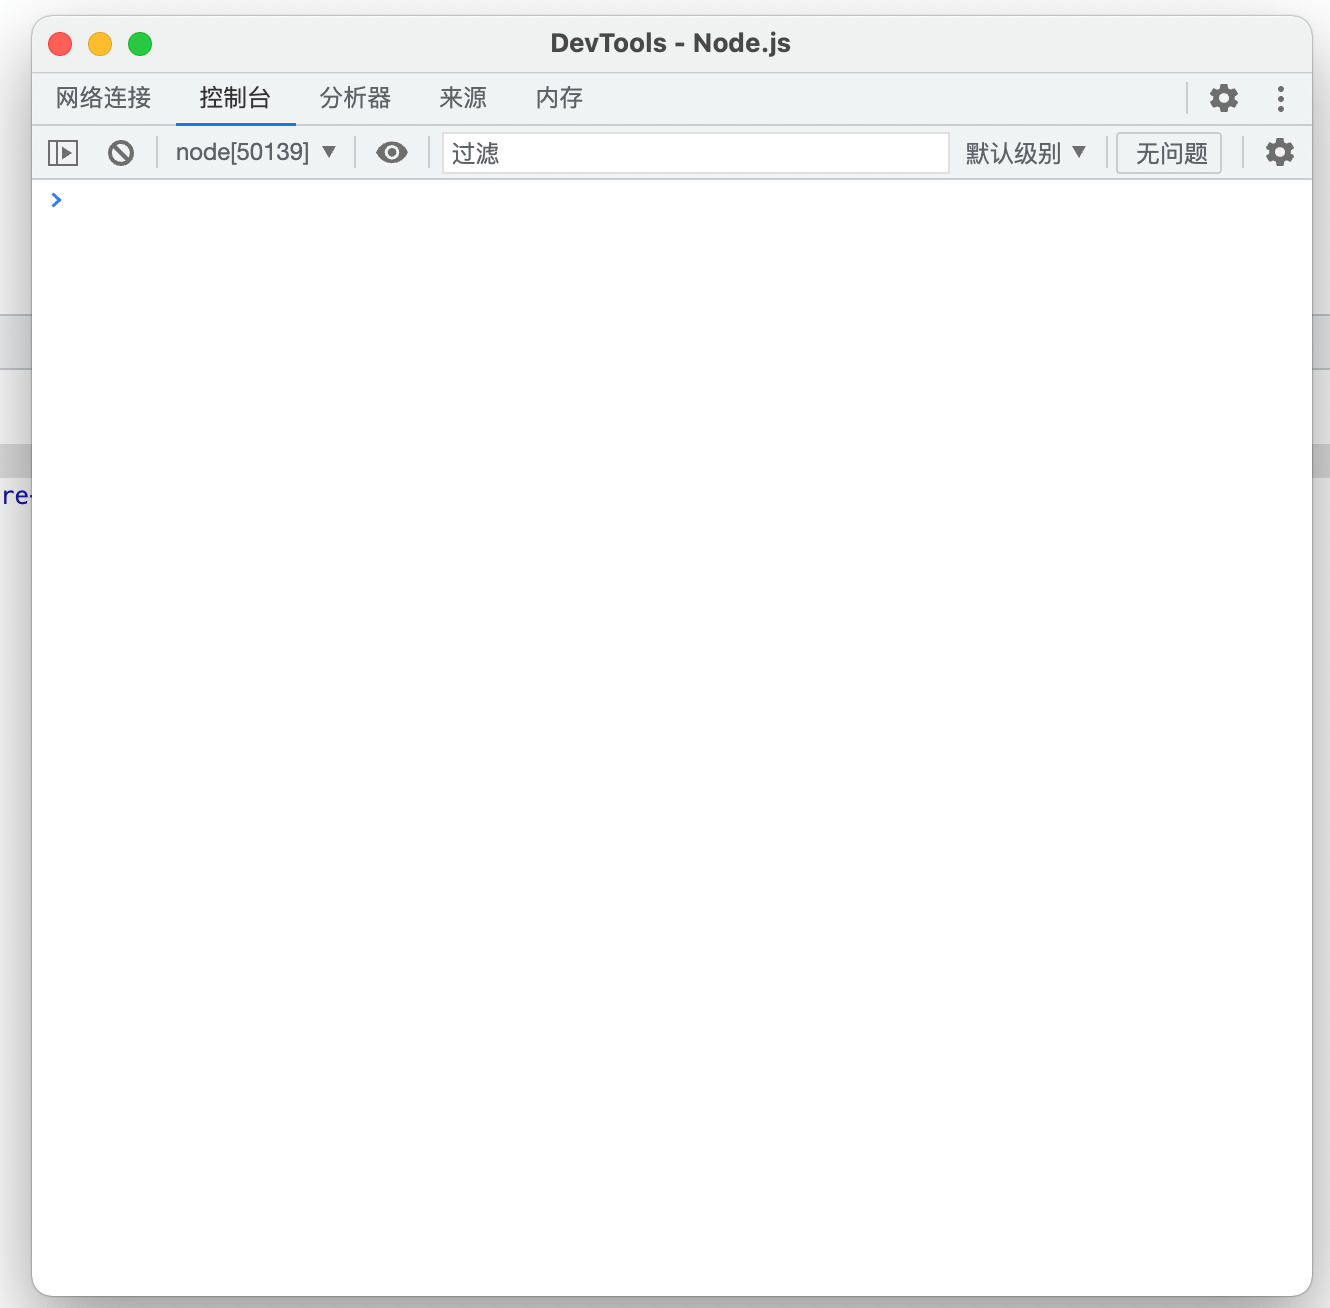
Task: Open the node[50139] context dropdown
Action: [256, 152]
